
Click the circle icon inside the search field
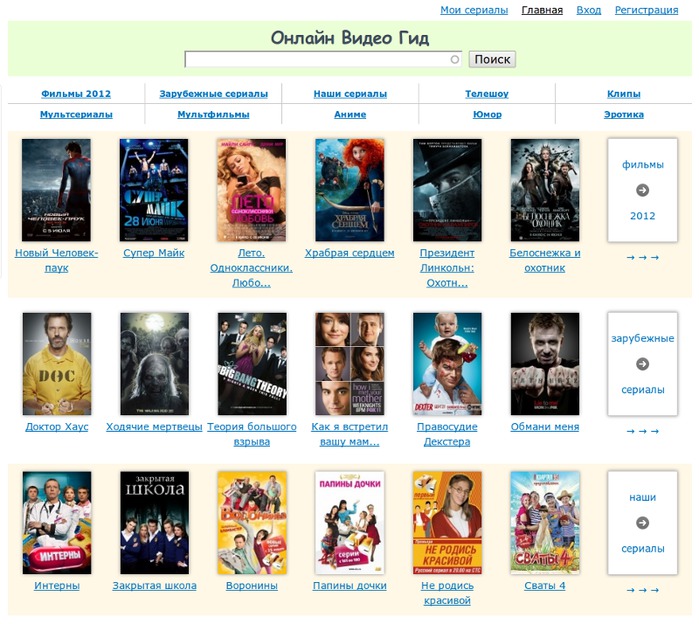[x=454, y=59]
